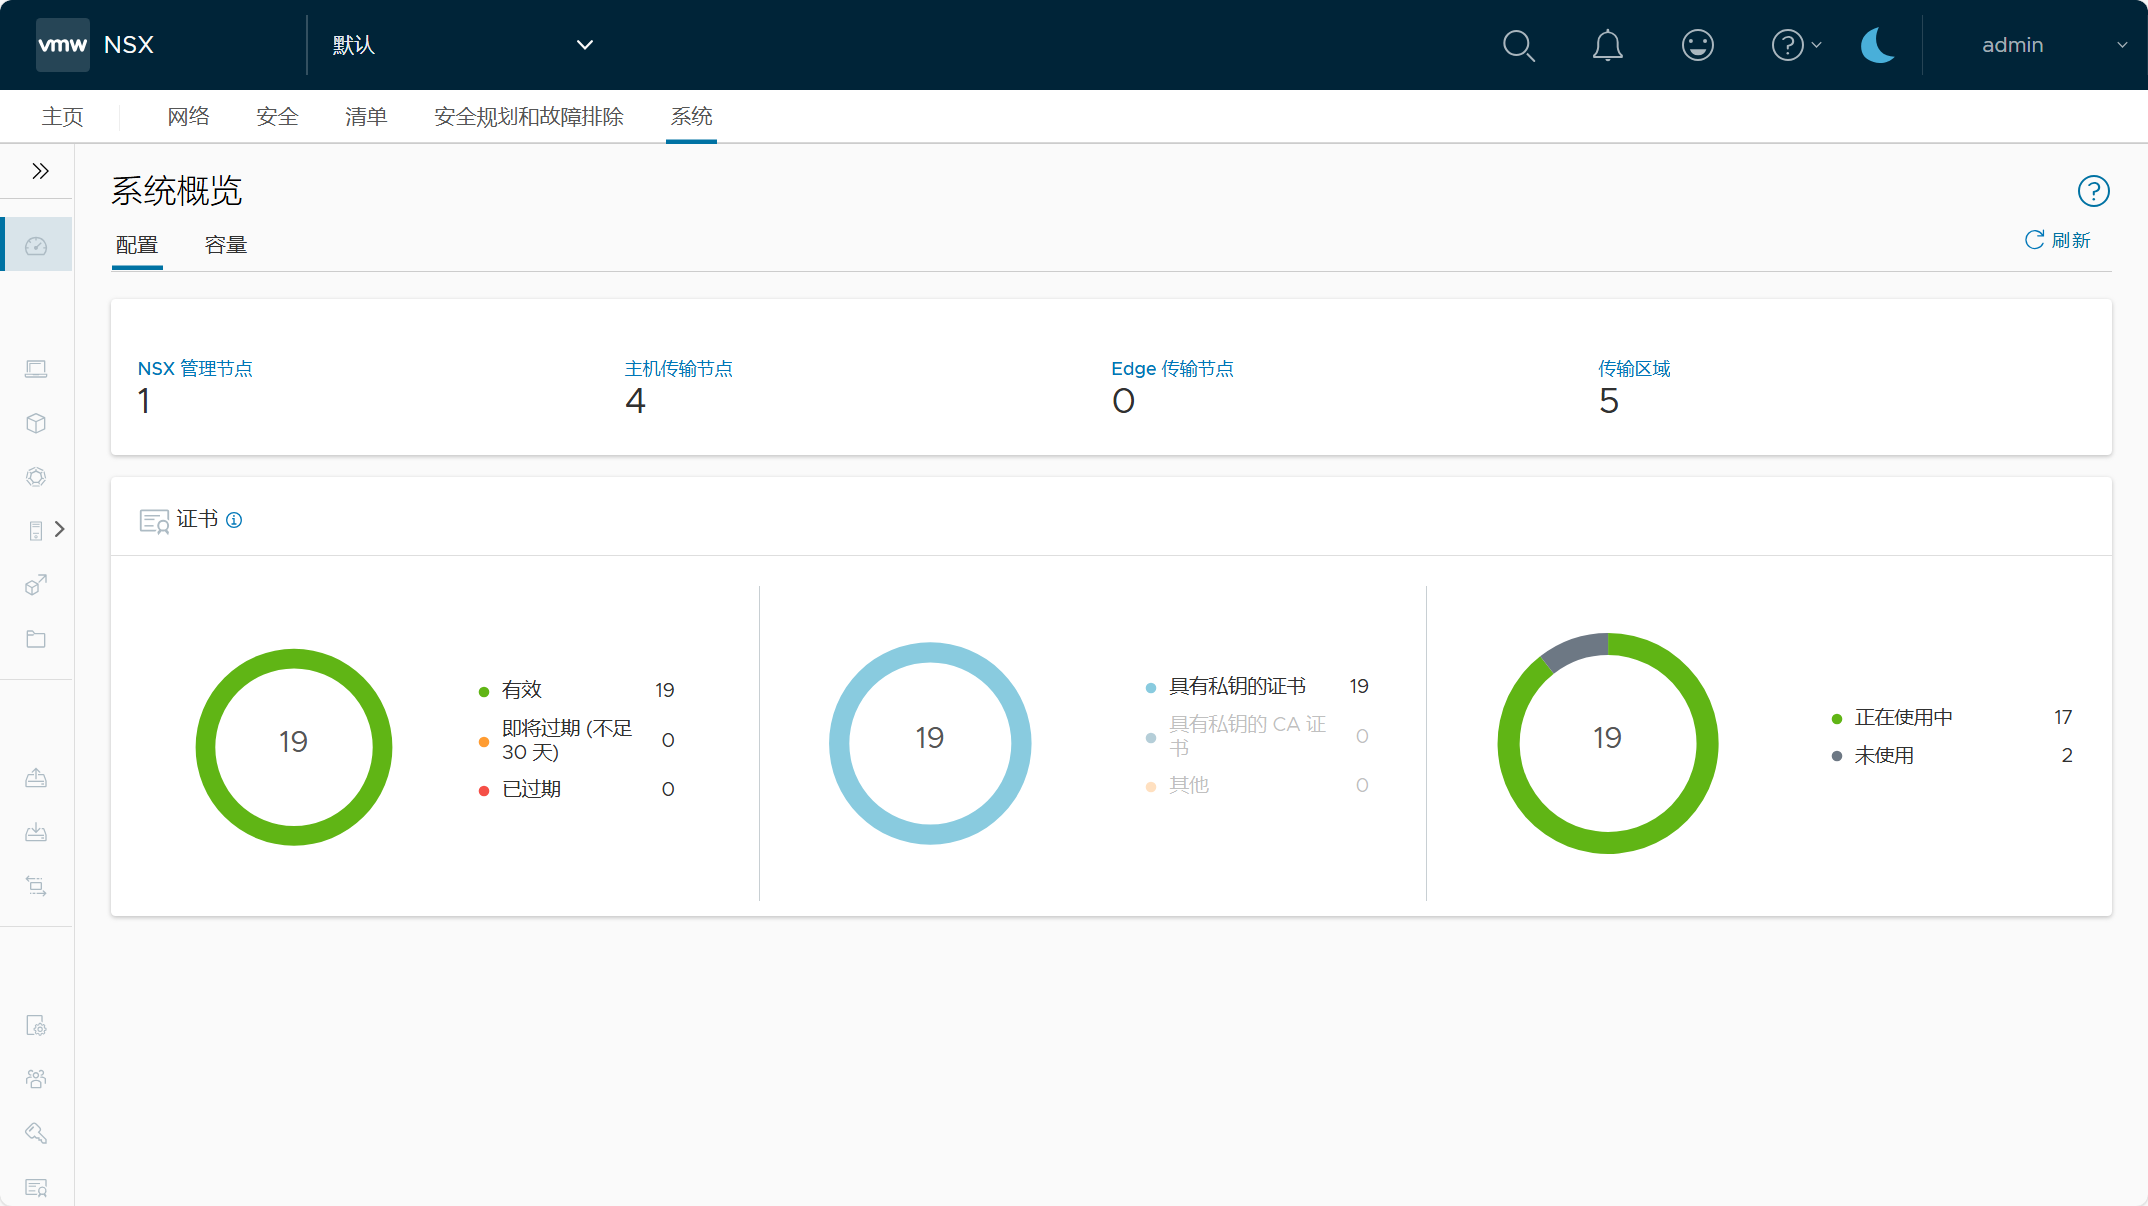Click the document with gear icon in sidebar
Screen dimensions: 2148x1206
tap(36, 1025)
